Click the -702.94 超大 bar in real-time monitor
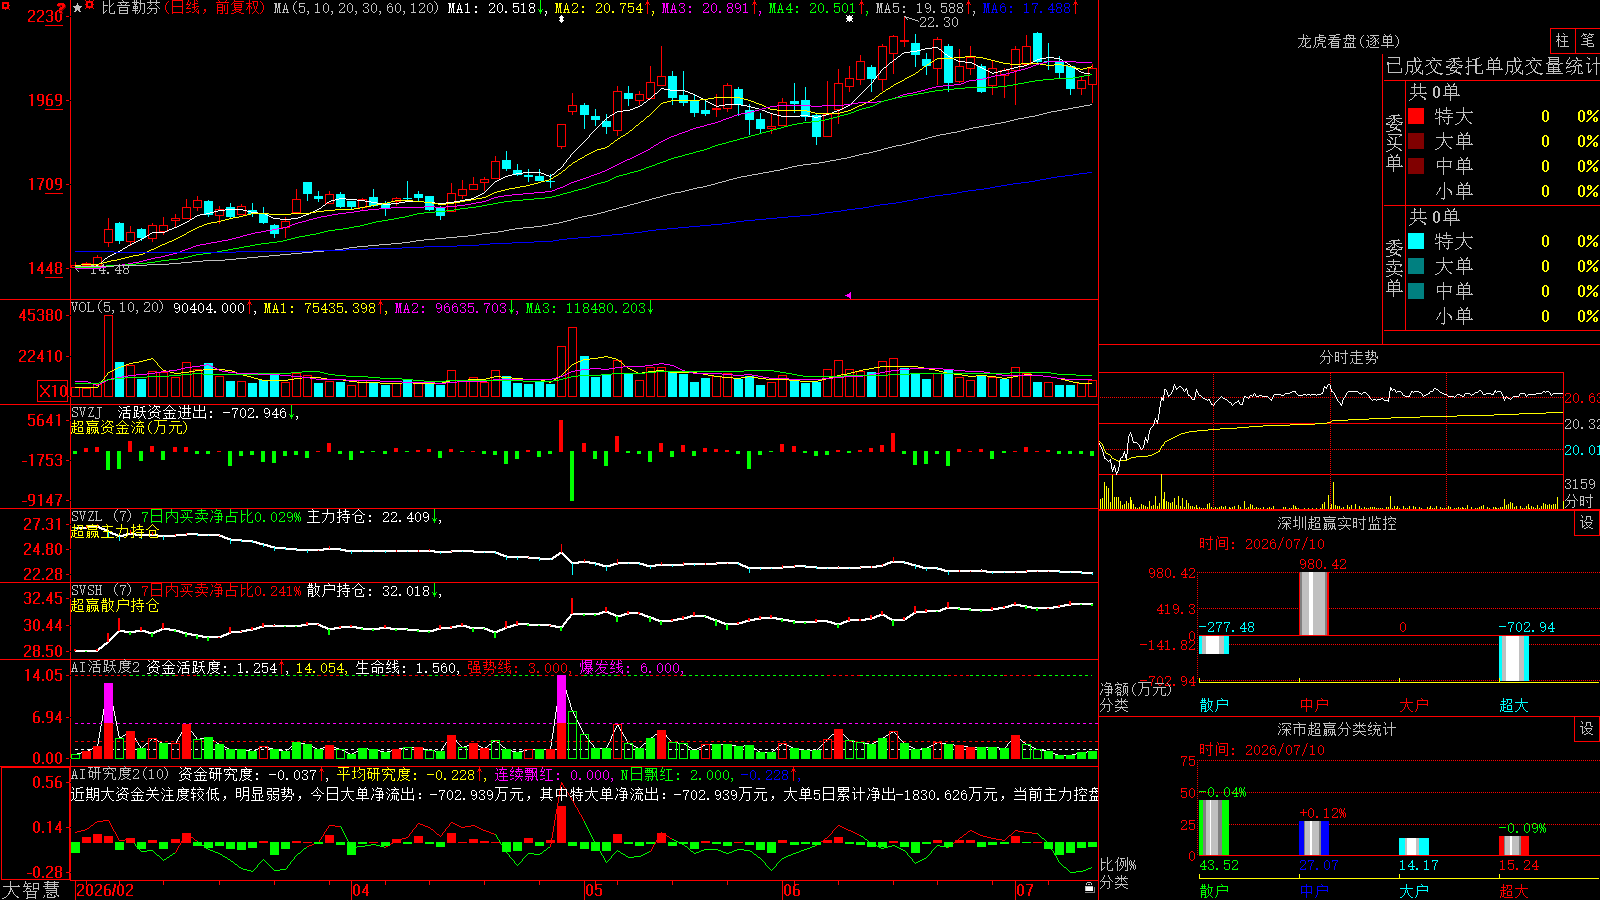The width and height of the screenshot is (1600, 900). tap(1514, 658)
